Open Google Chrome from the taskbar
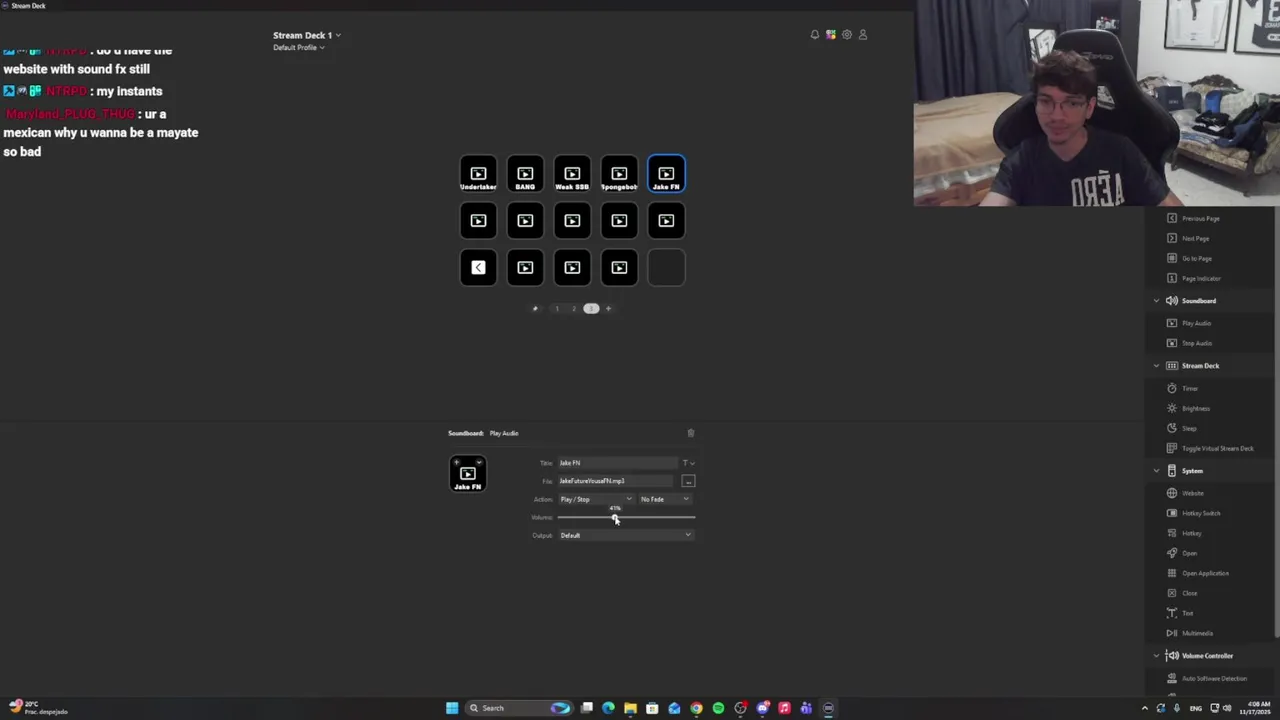1280x720 pixels. click(696, 708)
